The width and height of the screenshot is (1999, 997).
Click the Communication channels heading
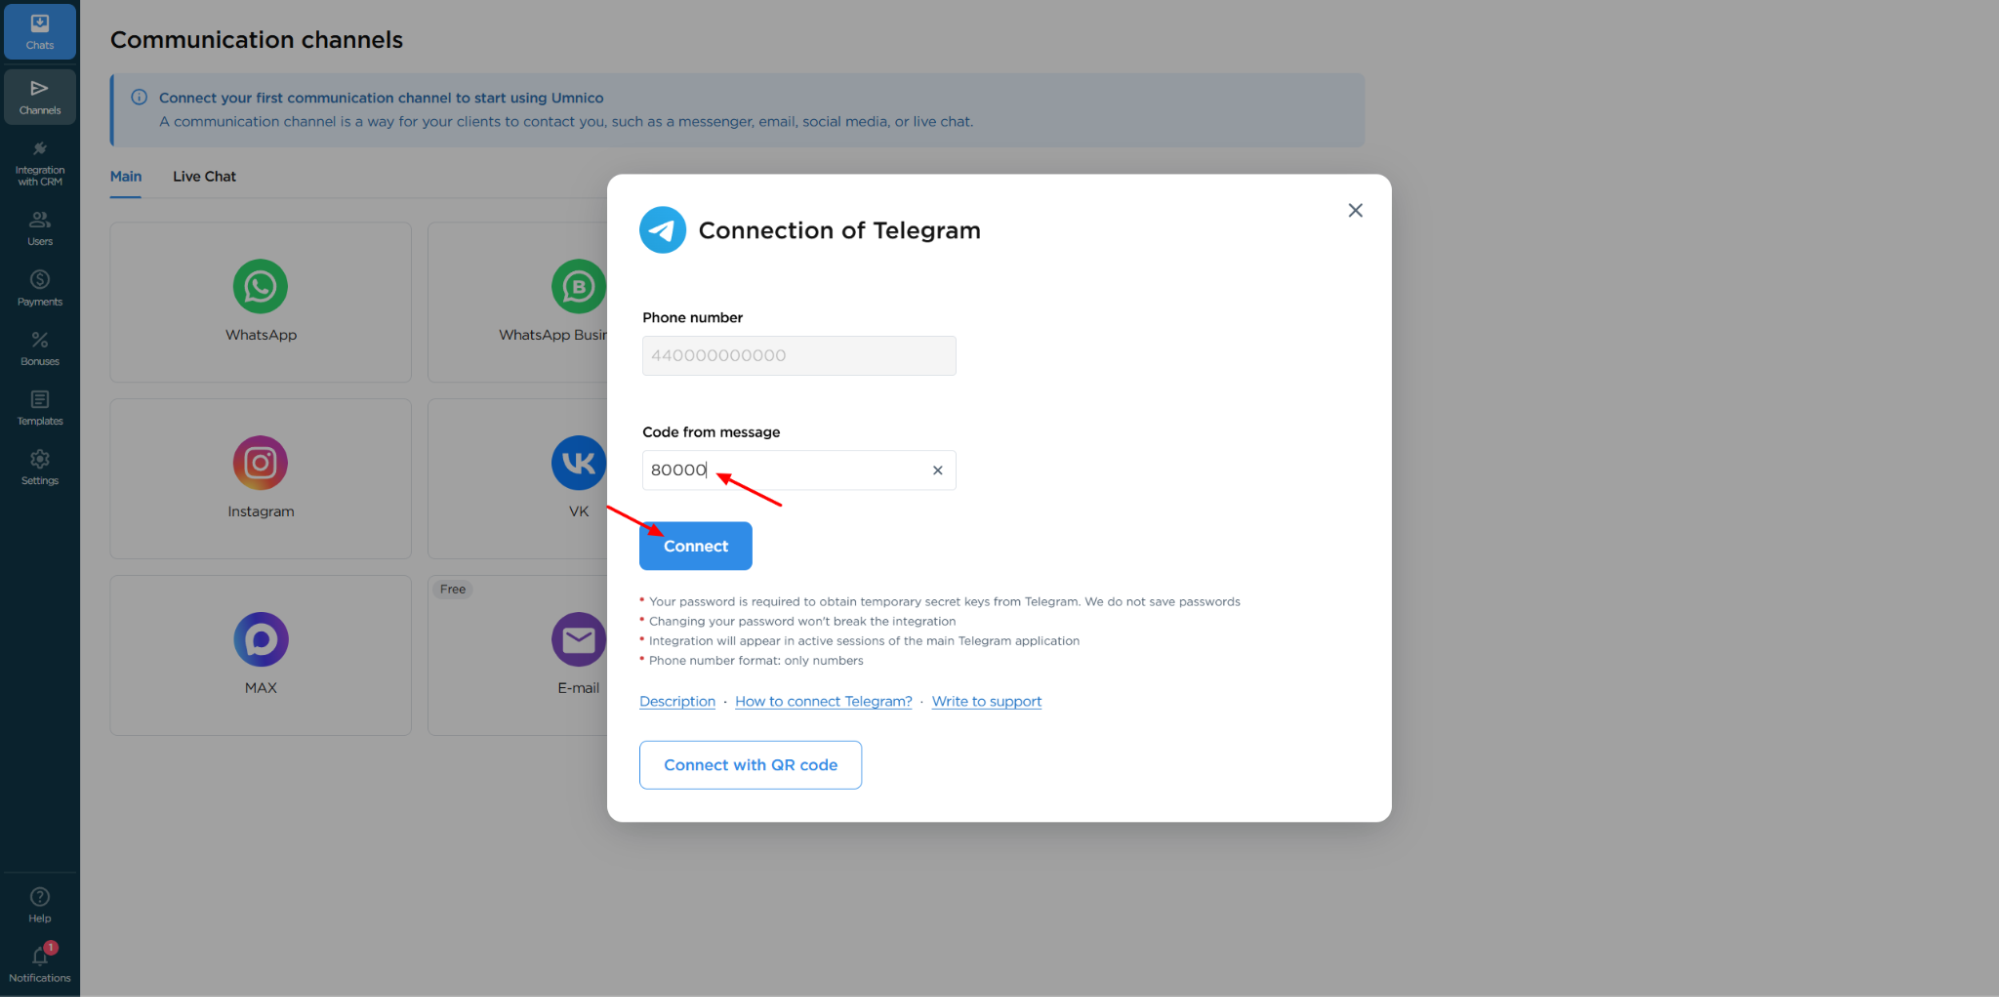click(x=257, y=40)
